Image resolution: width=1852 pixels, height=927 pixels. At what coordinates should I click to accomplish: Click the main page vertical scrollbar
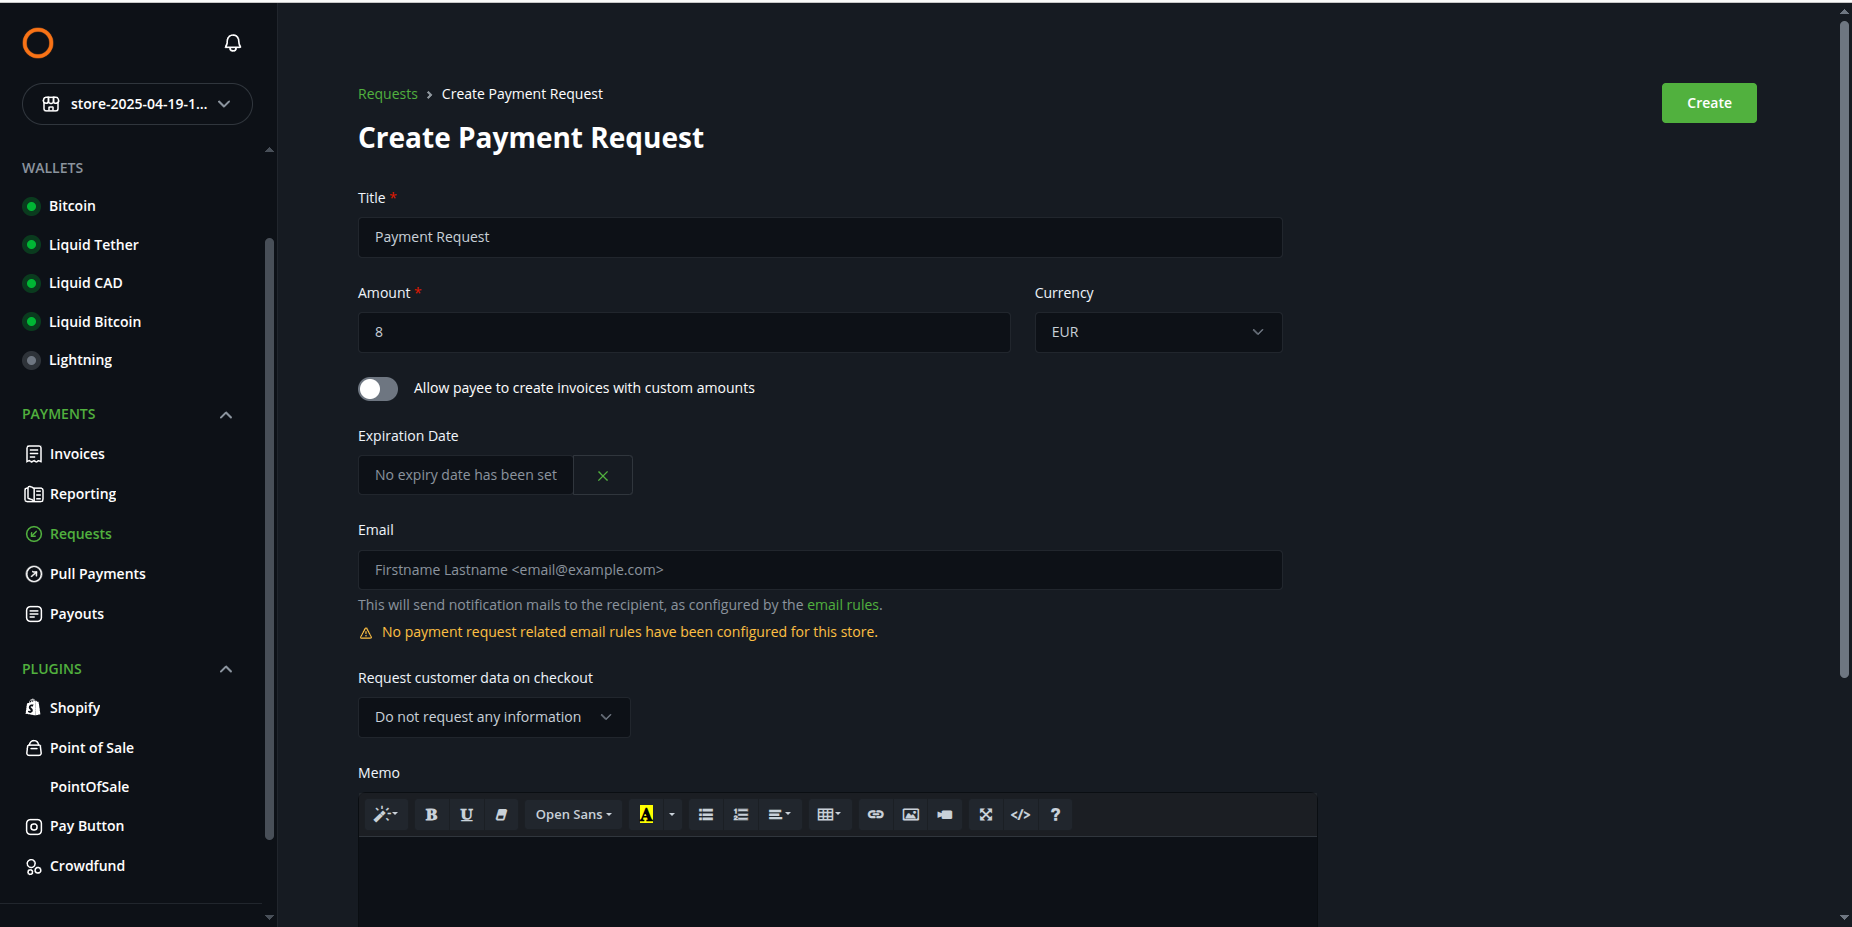(x=1845, y=350)
